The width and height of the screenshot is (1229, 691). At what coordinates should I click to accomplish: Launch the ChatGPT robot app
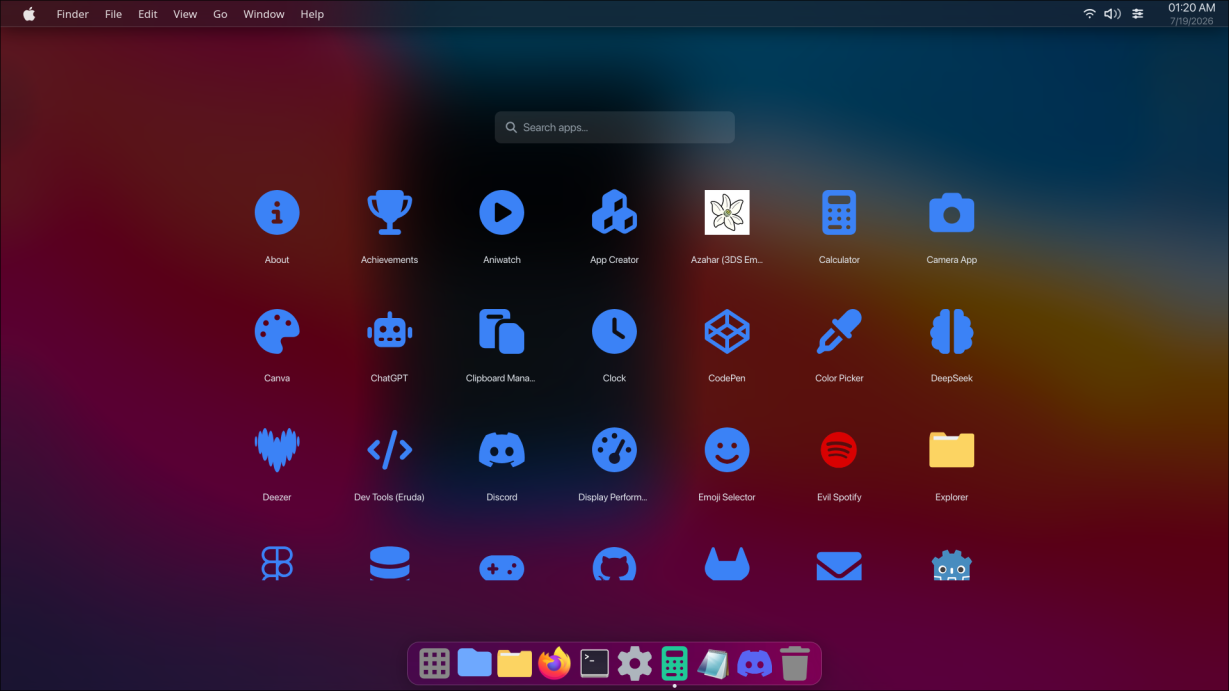(x=389, y=331)
